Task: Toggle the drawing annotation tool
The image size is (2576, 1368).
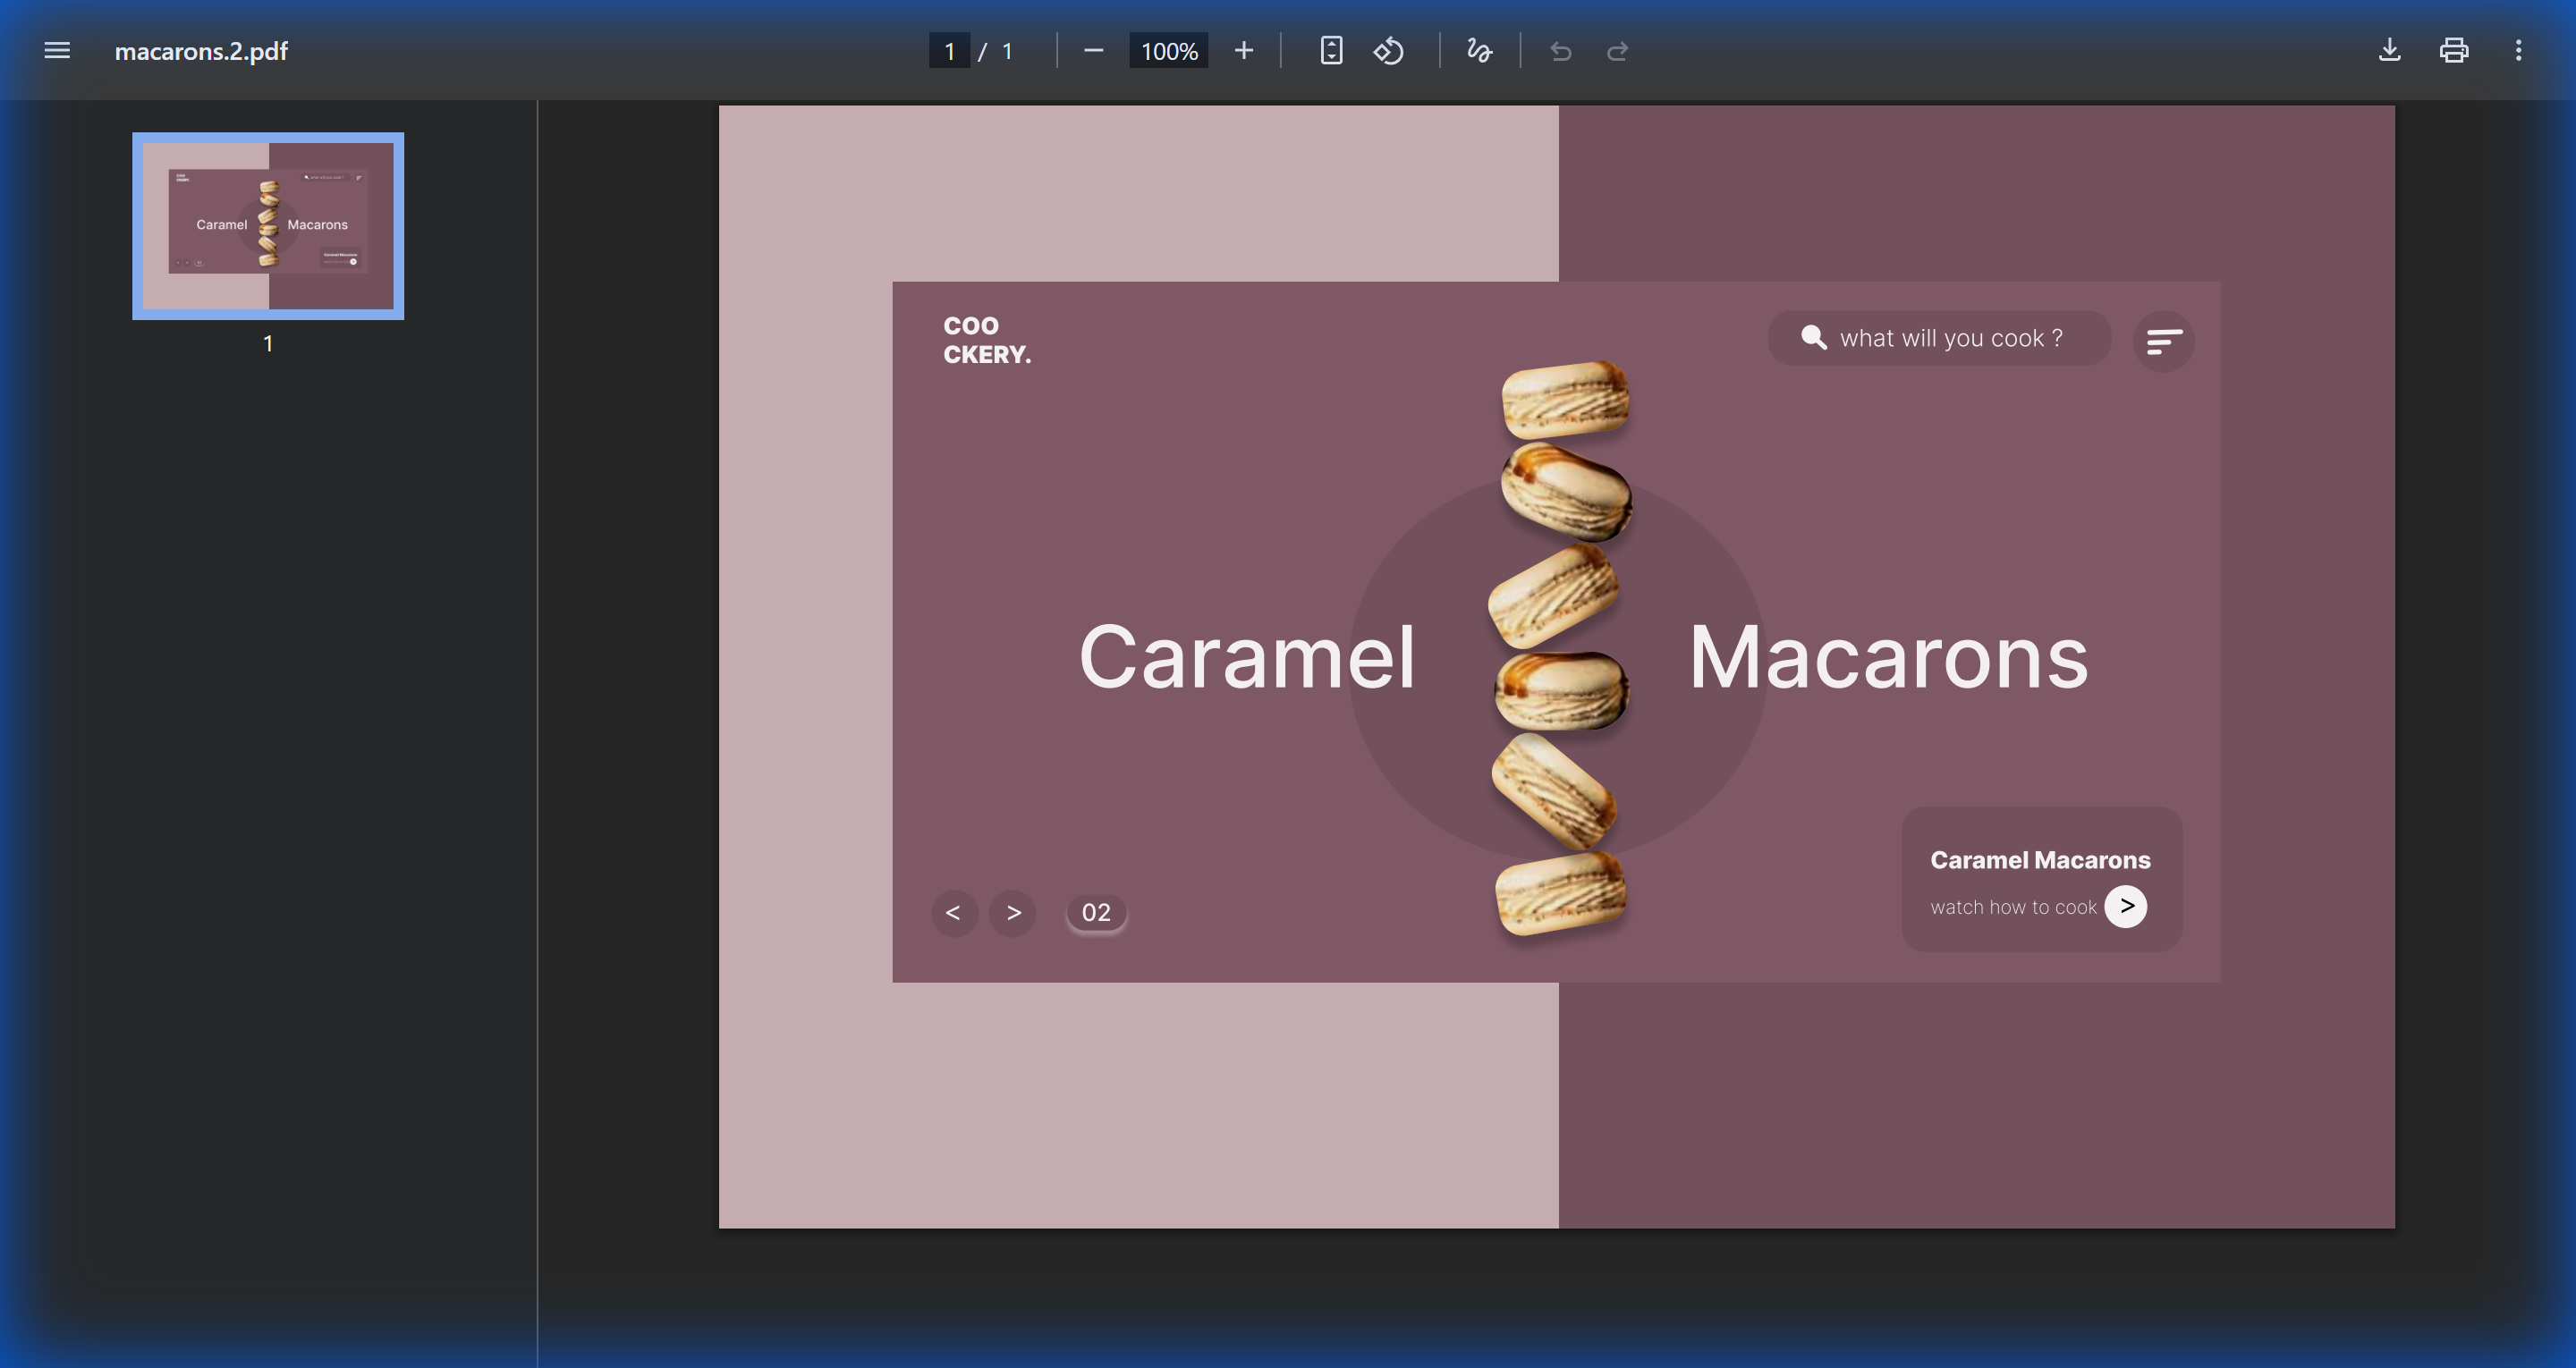Action: pyautogui.click(x=1479, y=50)
